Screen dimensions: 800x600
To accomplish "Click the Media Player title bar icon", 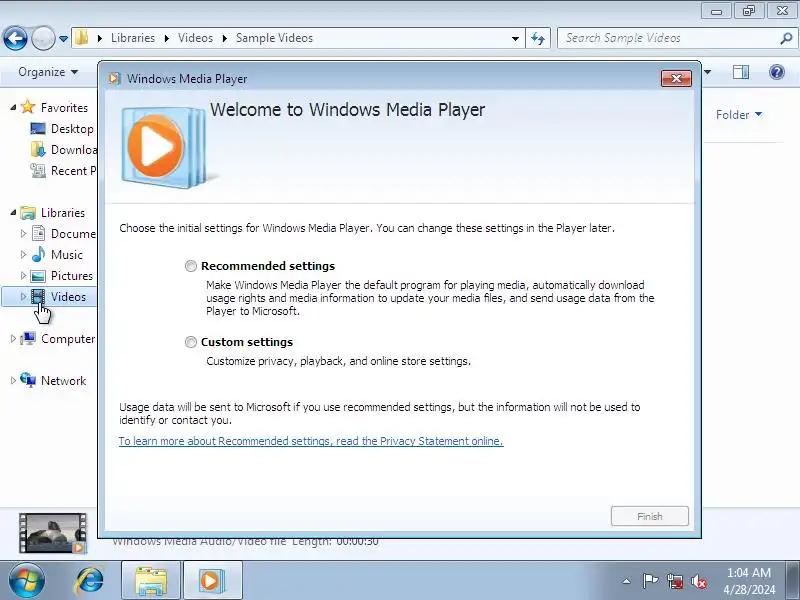I will point(114,79).
